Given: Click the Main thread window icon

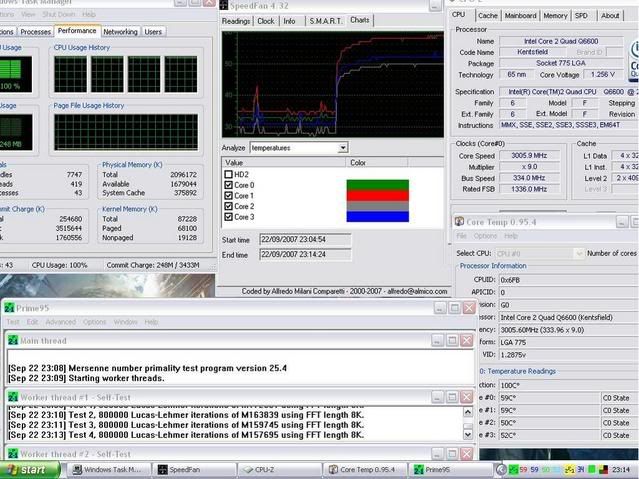Looking at the screenshot, I should pos(13,340).
